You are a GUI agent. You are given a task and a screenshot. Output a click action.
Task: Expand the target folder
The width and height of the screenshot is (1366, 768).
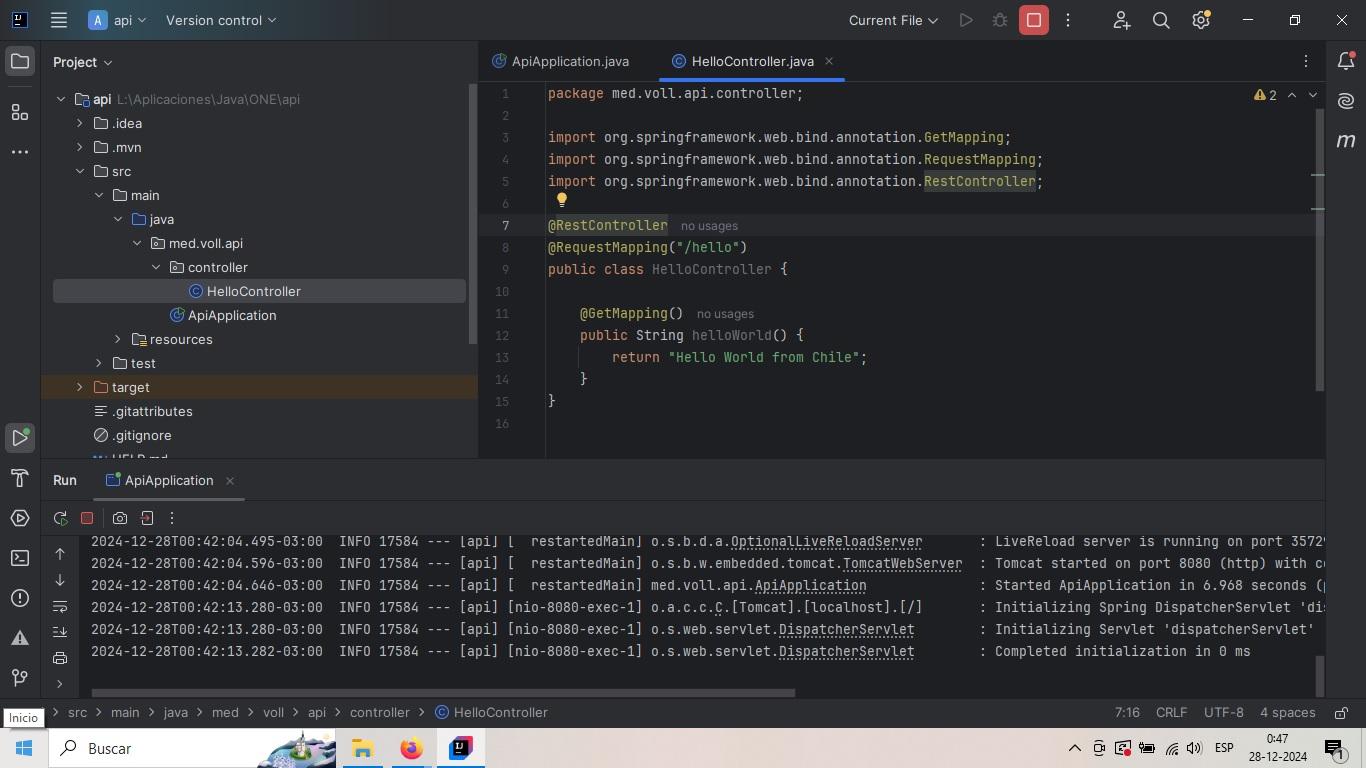pyautogui.click(x=80, y=387)
